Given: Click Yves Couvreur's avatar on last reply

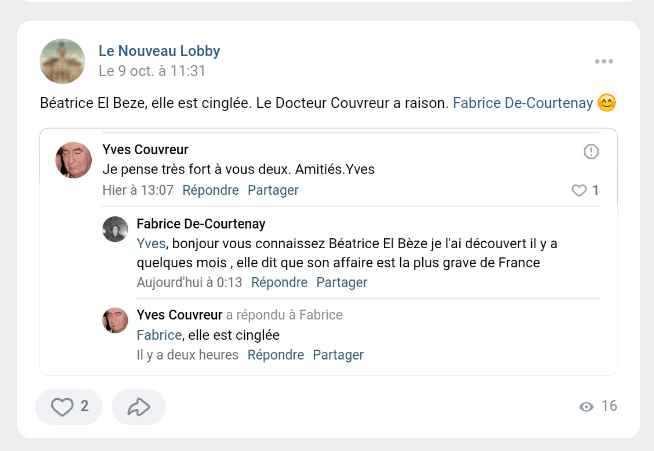Looking at the screenshot, I should tap(115, 320).
